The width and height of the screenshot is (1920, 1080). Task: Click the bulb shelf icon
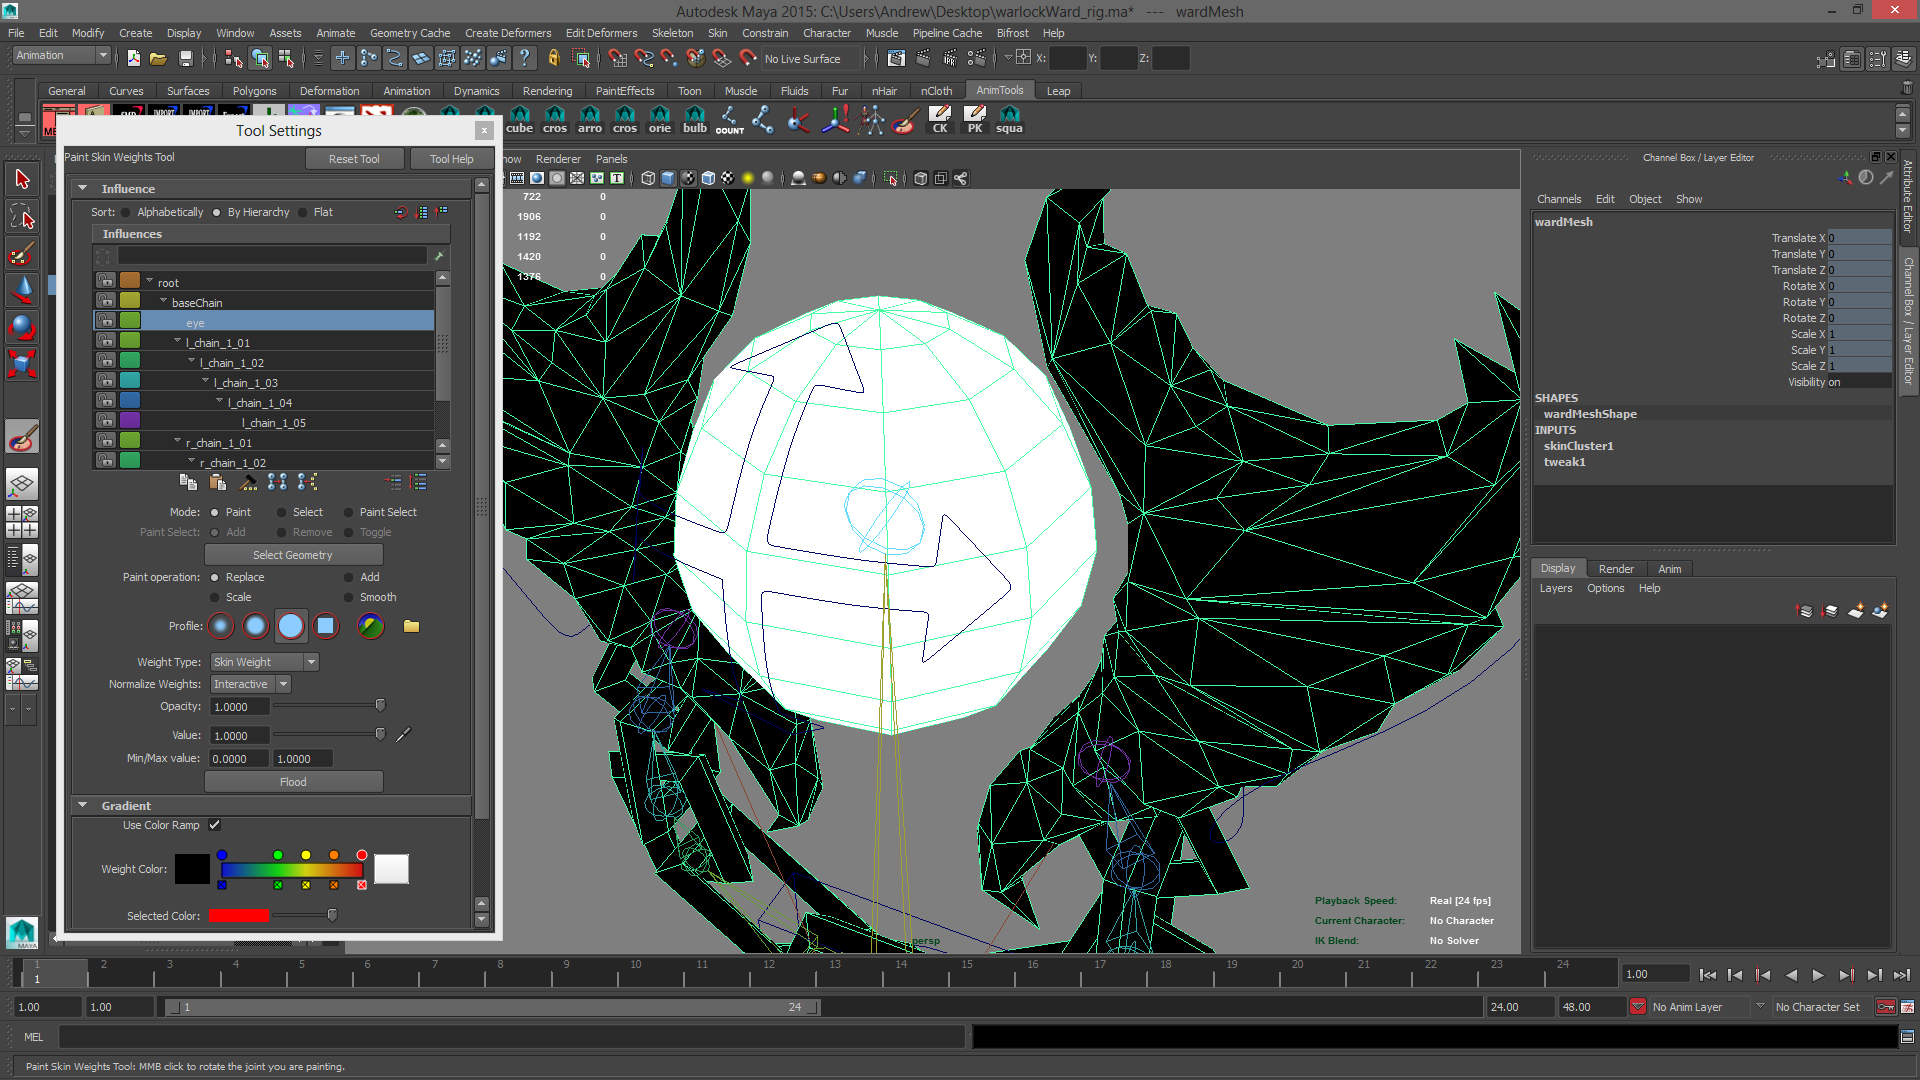coord(694,119)
